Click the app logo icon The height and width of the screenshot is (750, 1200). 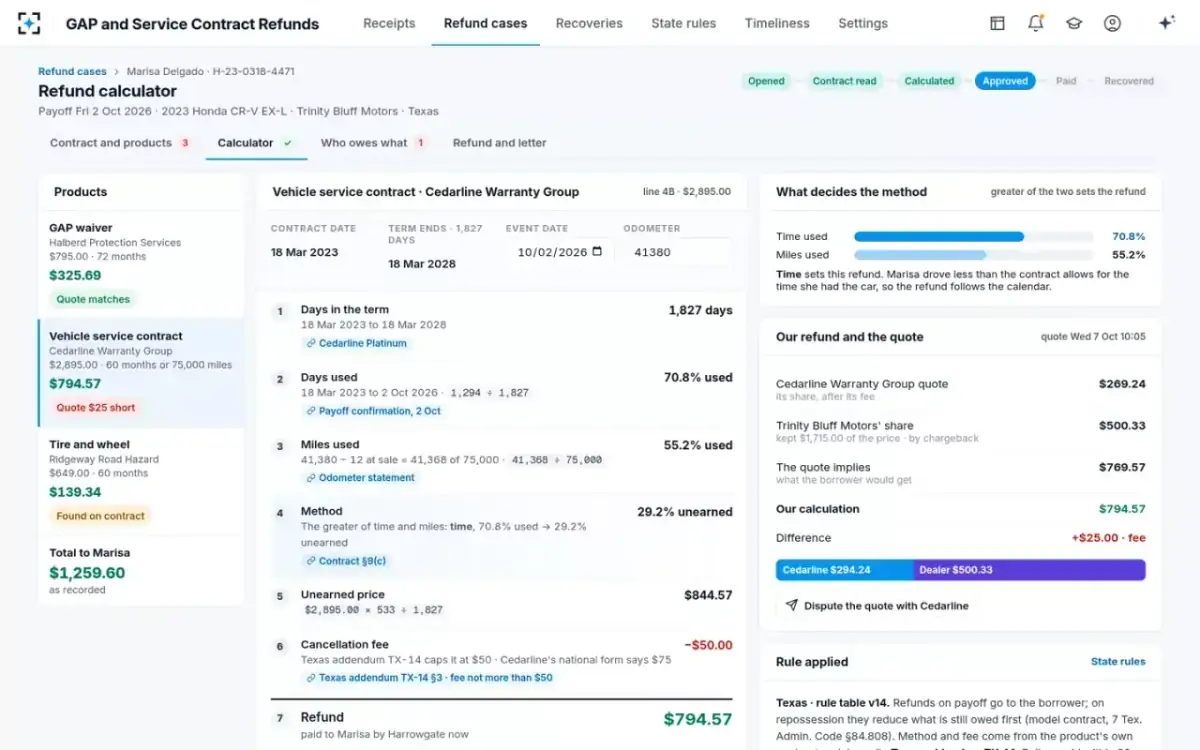click(29, 23)
